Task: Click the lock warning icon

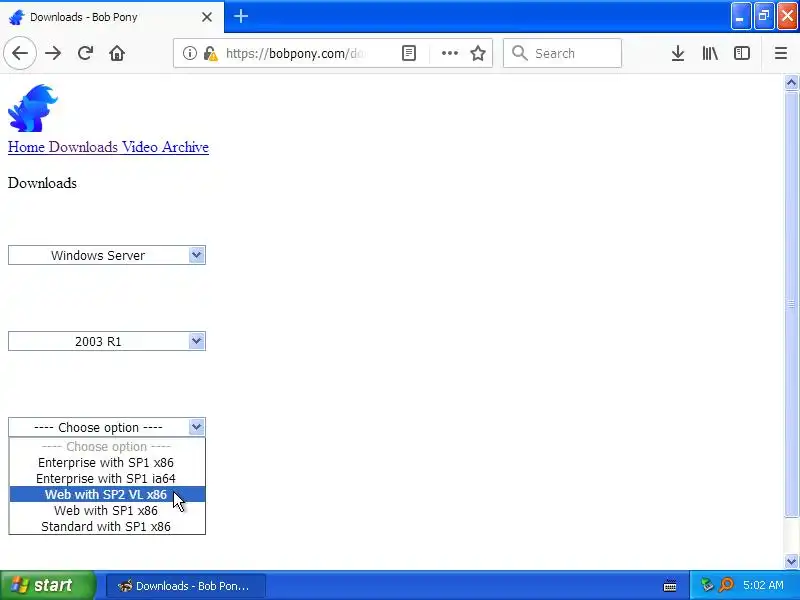Action: (x=210, y=53)
